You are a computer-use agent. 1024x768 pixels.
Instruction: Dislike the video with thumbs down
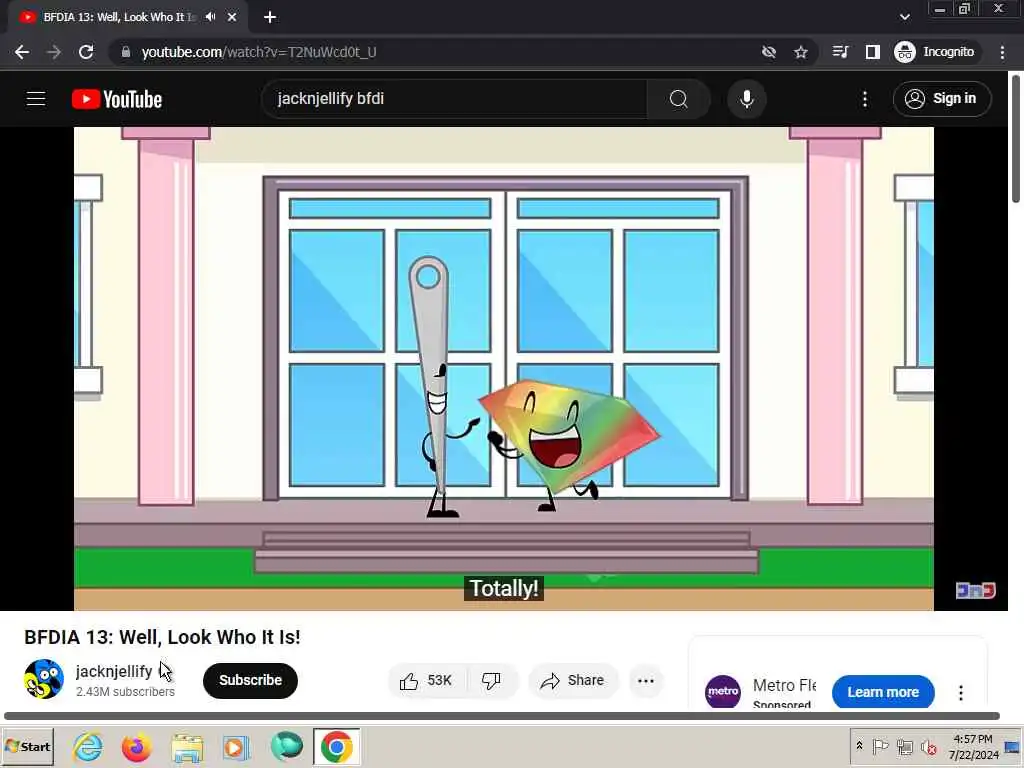coord(492,680)
